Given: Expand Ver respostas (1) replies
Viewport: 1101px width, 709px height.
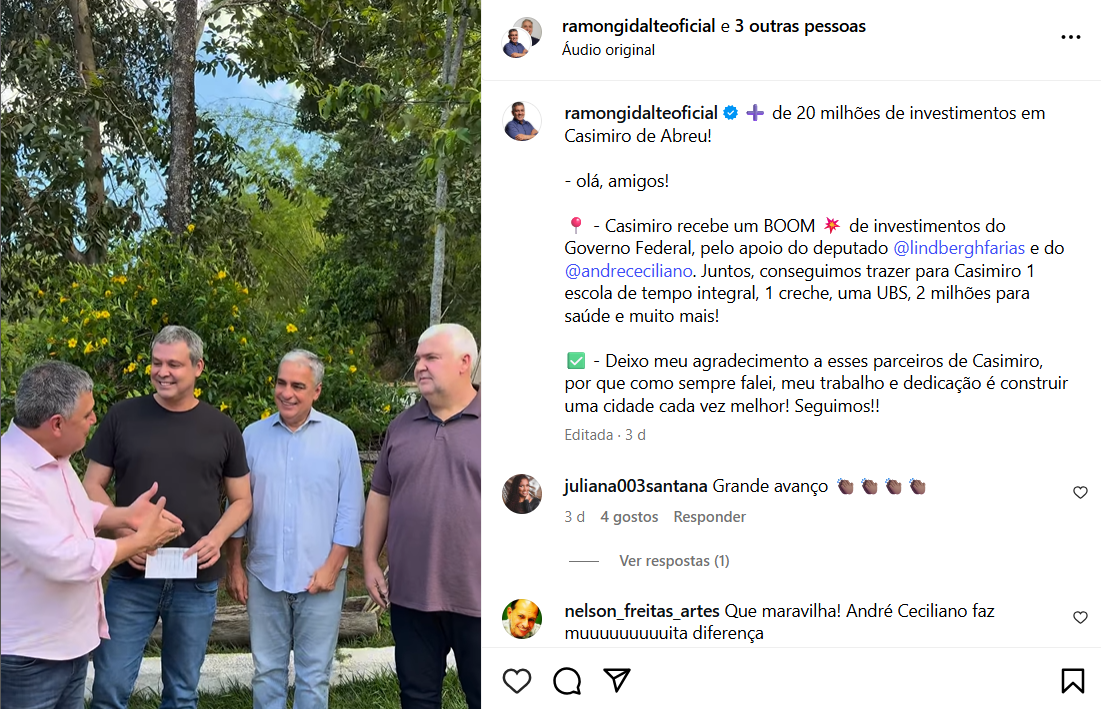Looking at the screenshot, I should (674, 561).
